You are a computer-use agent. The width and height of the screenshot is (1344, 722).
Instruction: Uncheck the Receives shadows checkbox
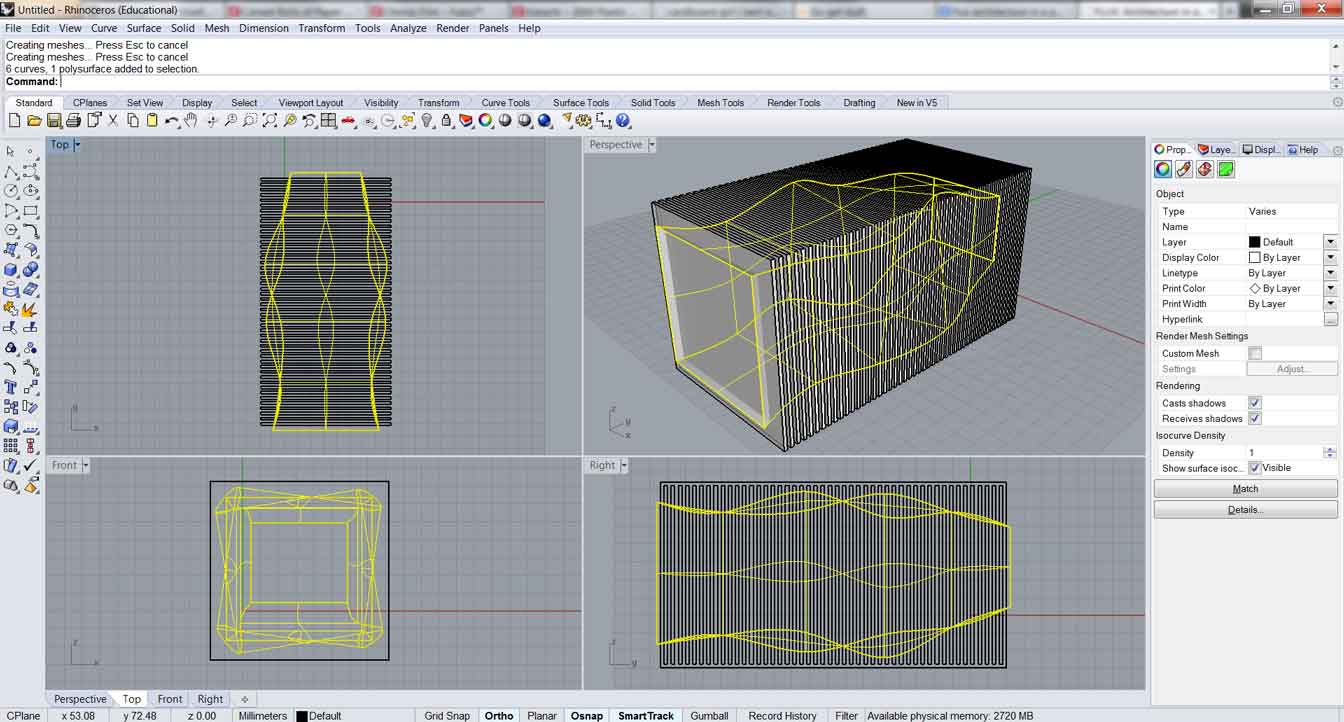click(1255, 419)
